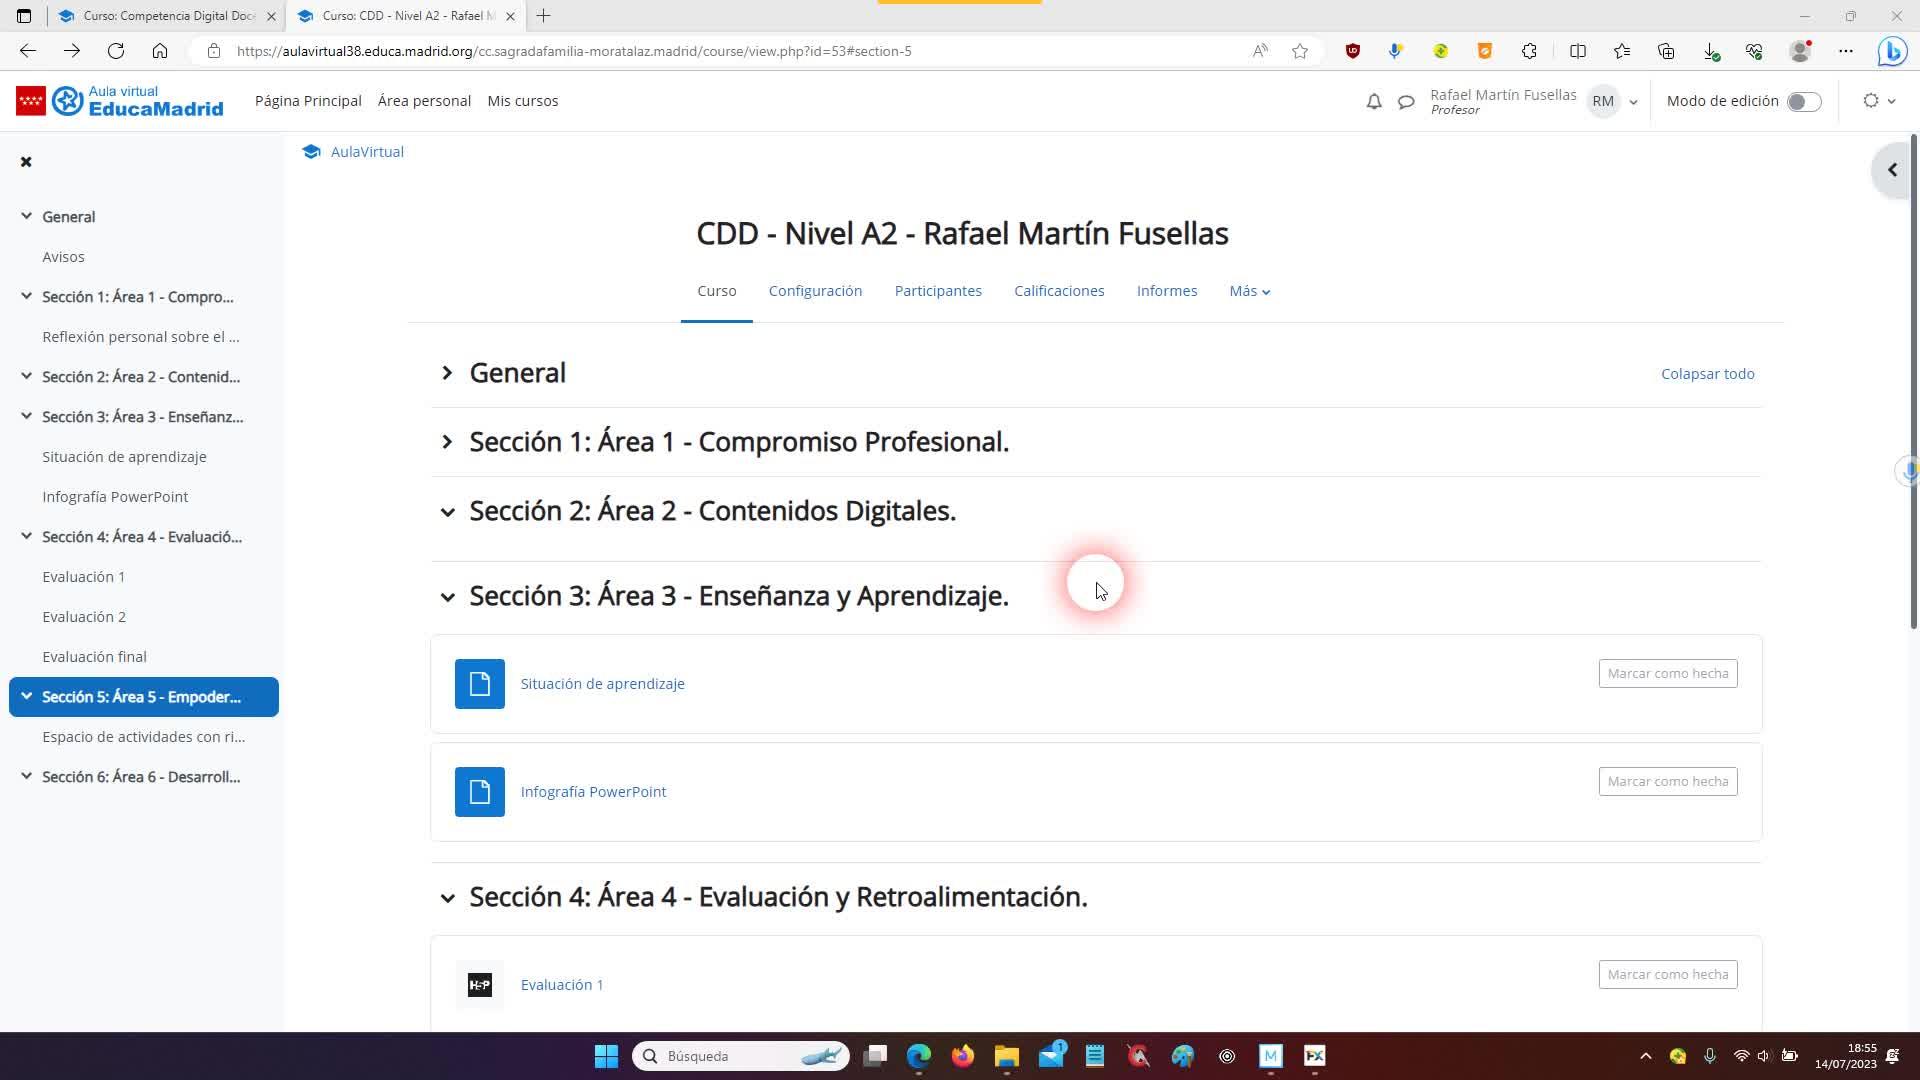Open the Más dropdown menu
Screen dimensions: 1920x1080
coord(1249,291)
